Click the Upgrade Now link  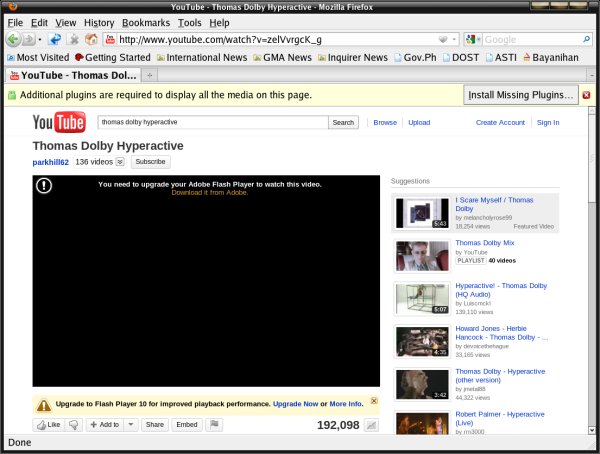pyautogui.click(x=296, y=404)
